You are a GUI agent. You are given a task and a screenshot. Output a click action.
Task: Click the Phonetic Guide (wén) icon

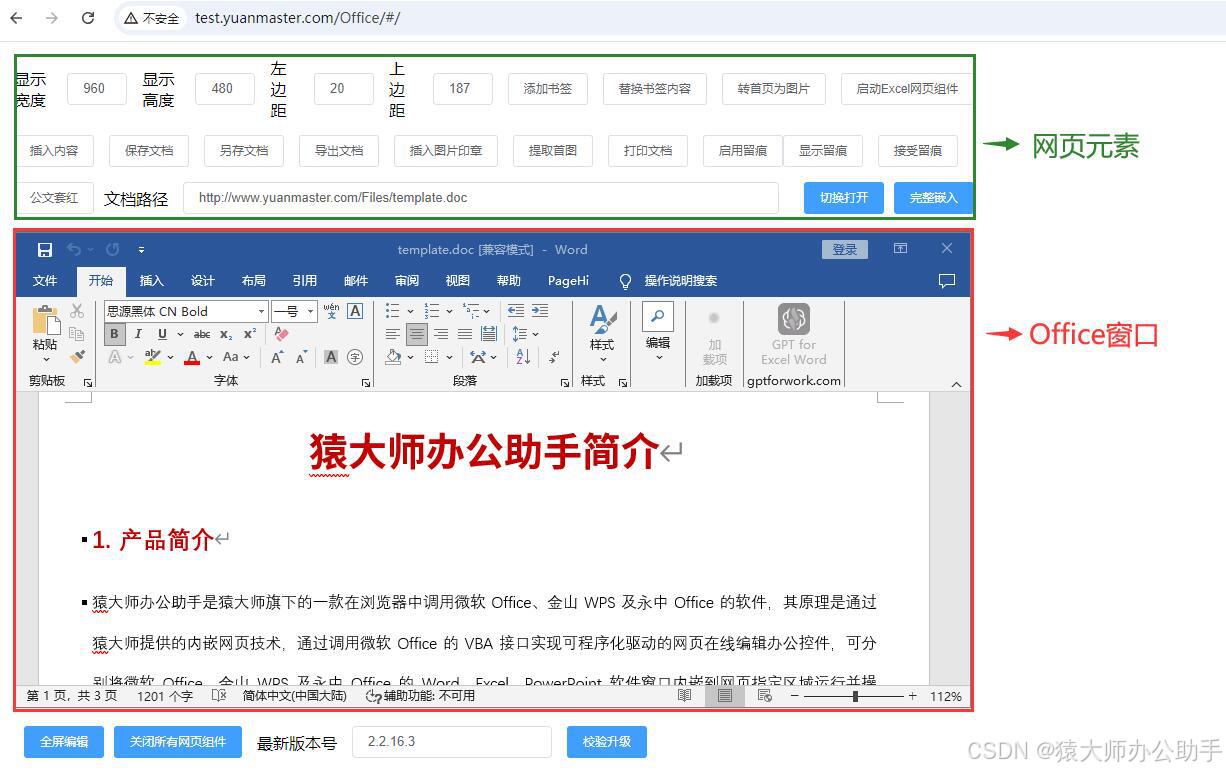(331, 311)
